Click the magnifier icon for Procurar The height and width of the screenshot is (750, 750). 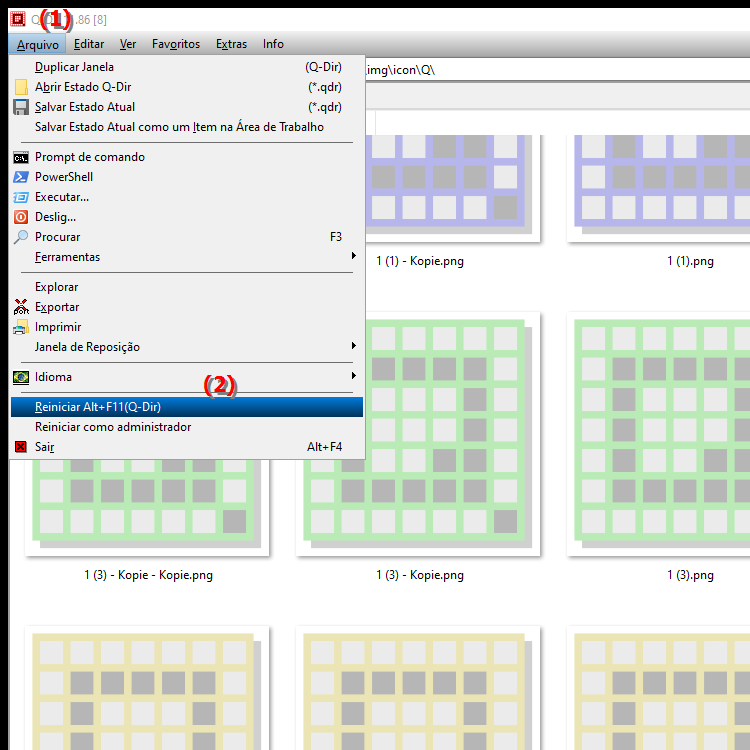[x=21, y=237]
